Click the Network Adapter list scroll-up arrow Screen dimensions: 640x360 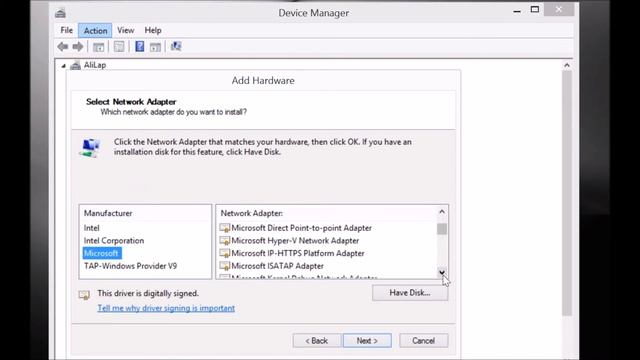tap(442, 212)
